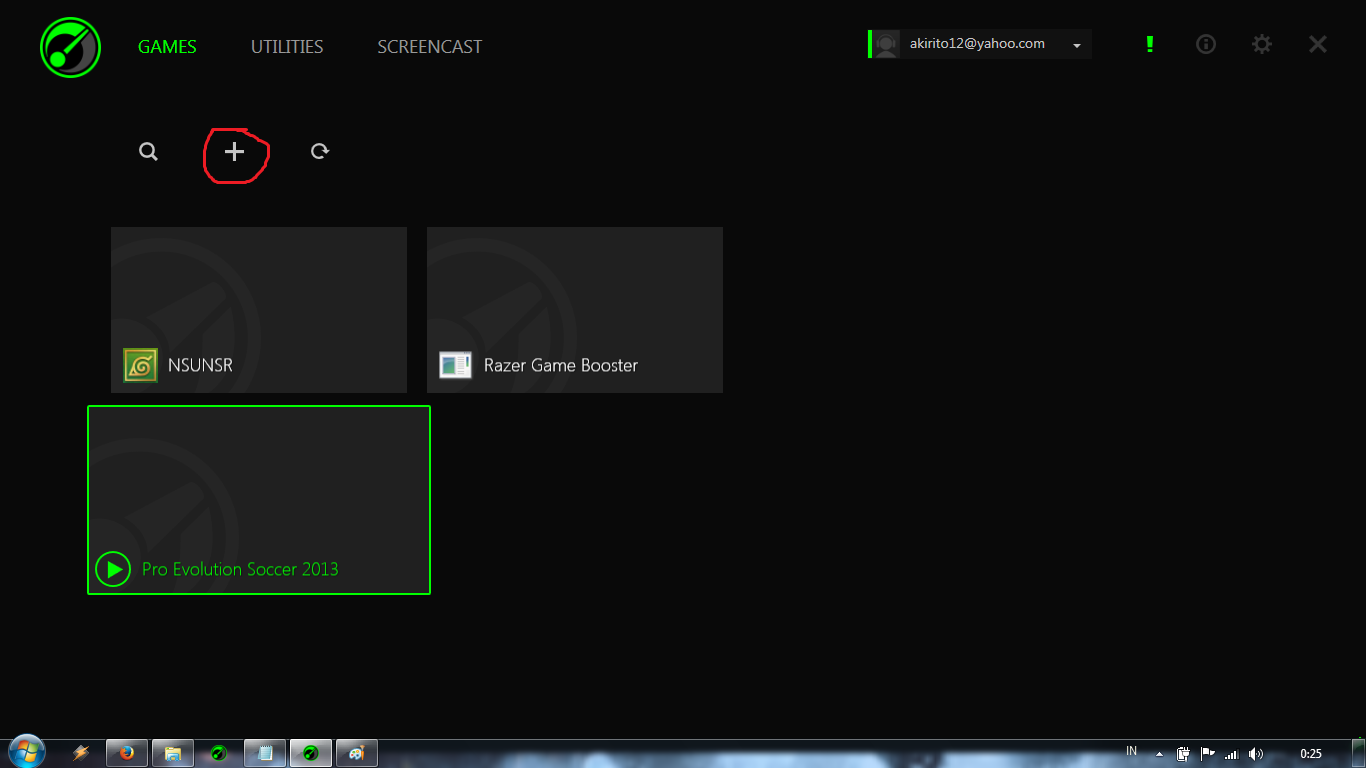Show hidden system tray icons
1366x768 pixels.
point(1159,754)
